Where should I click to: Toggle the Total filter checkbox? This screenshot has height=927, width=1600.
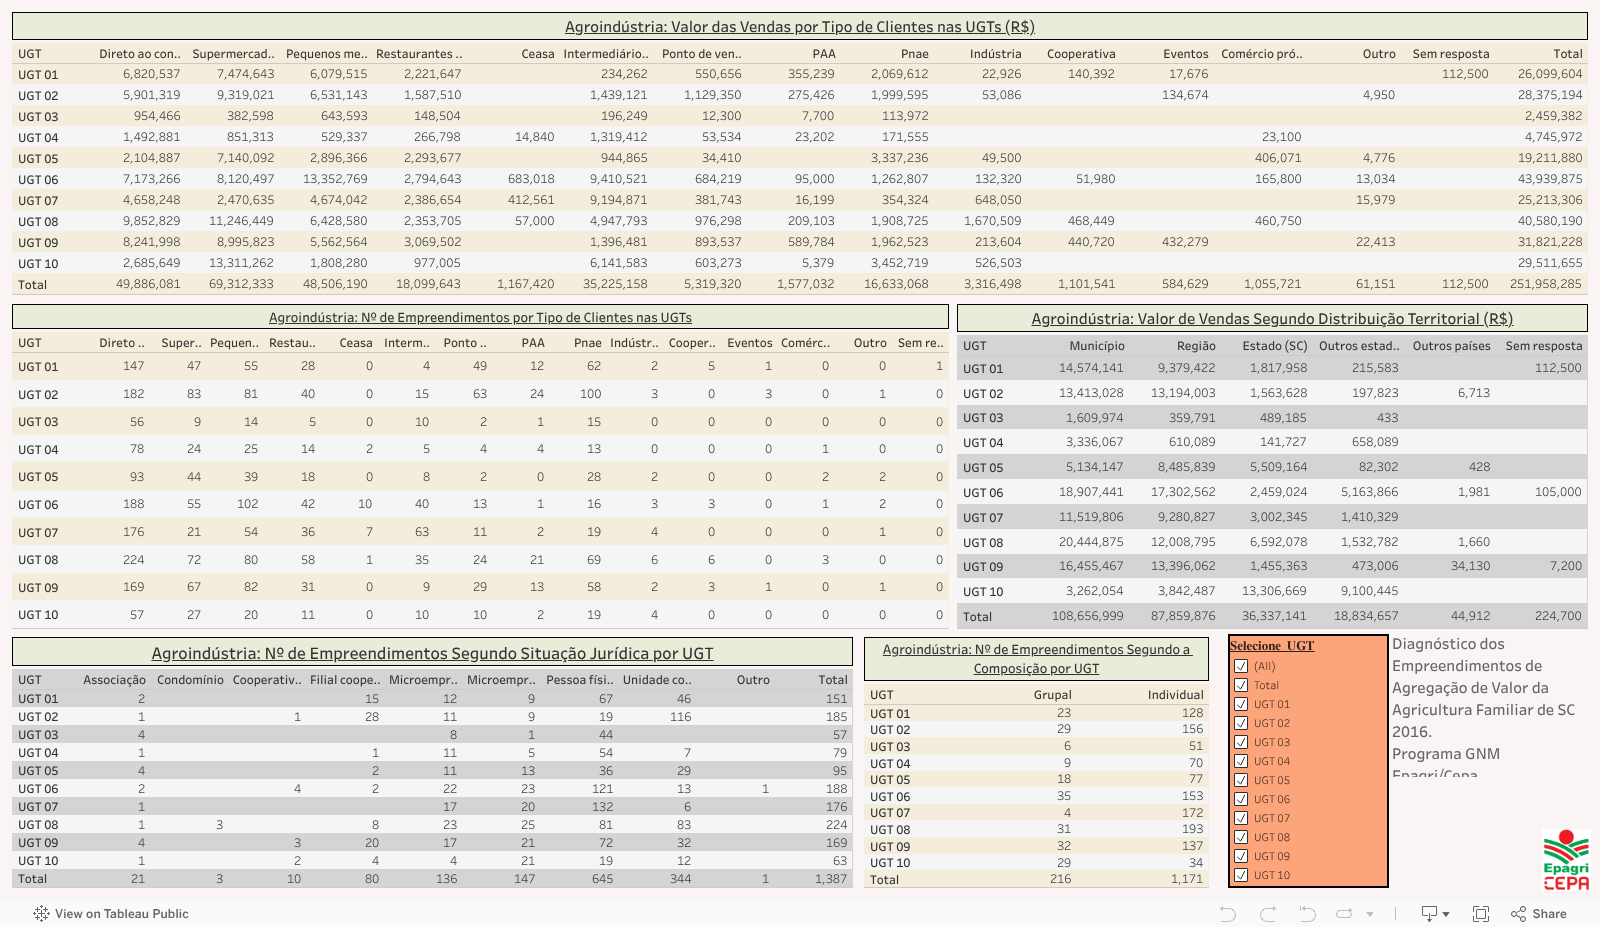(x=1241, y=685)
